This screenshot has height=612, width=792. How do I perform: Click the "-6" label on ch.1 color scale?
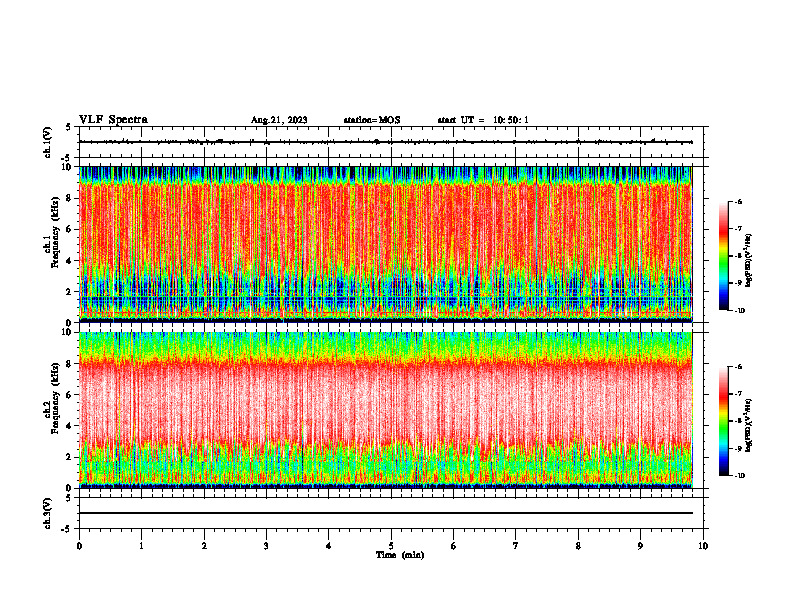[x=738, y=202]
